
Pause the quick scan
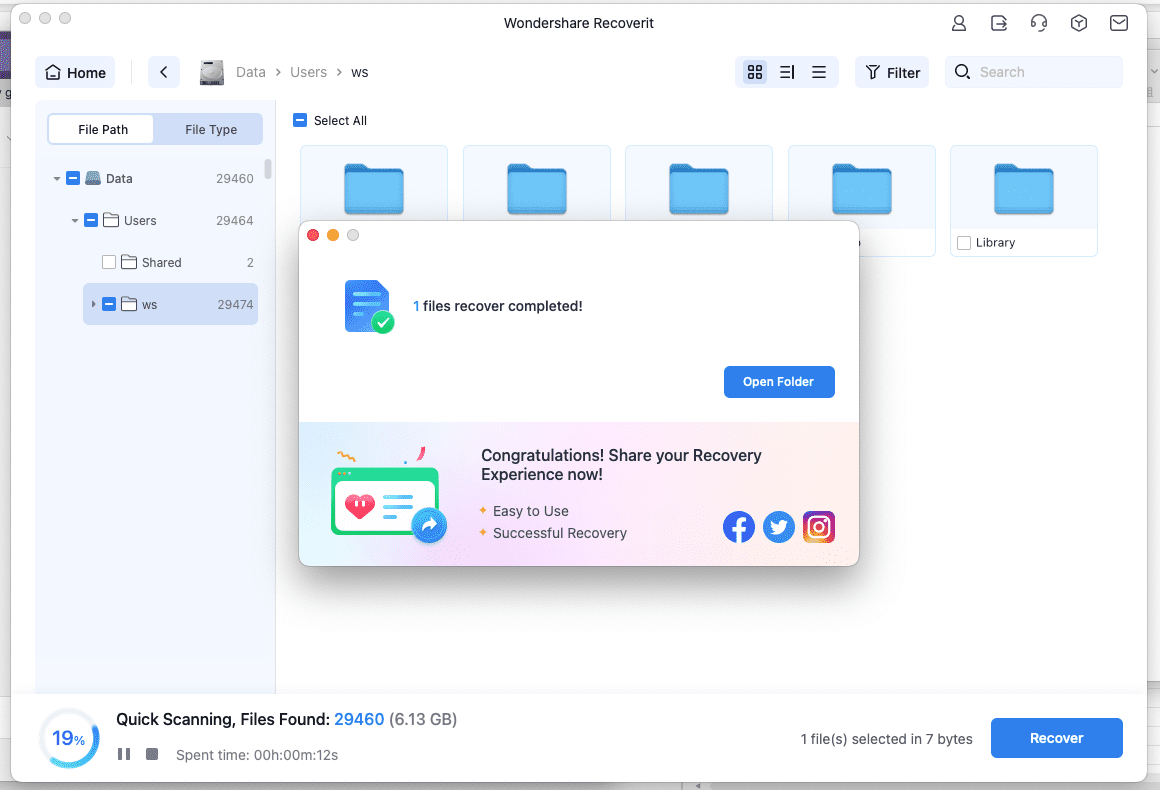point(124,754)
